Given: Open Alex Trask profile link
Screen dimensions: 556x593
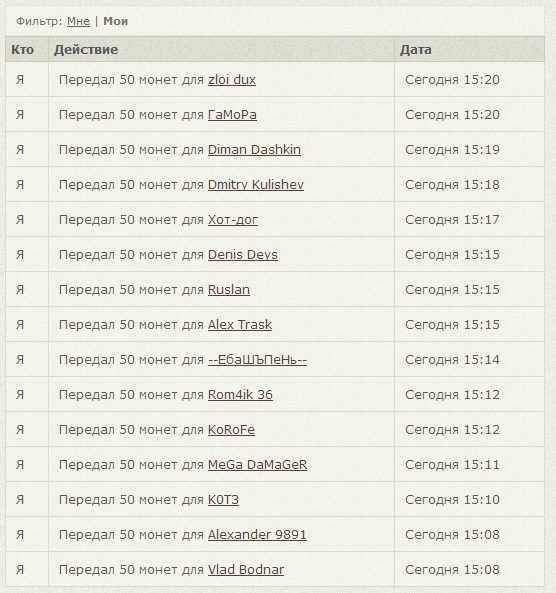Looking at the screenshot, I should (240, 324).
